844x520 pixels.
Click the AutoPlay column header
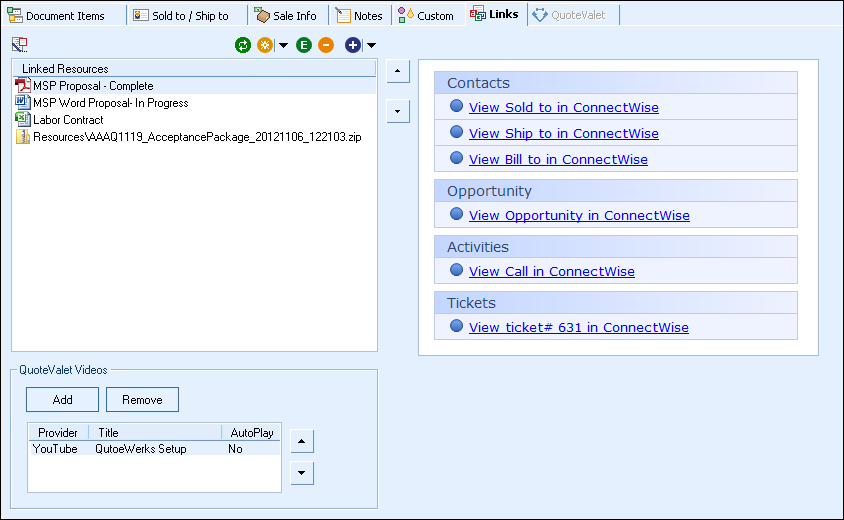[x=251, y=432]
